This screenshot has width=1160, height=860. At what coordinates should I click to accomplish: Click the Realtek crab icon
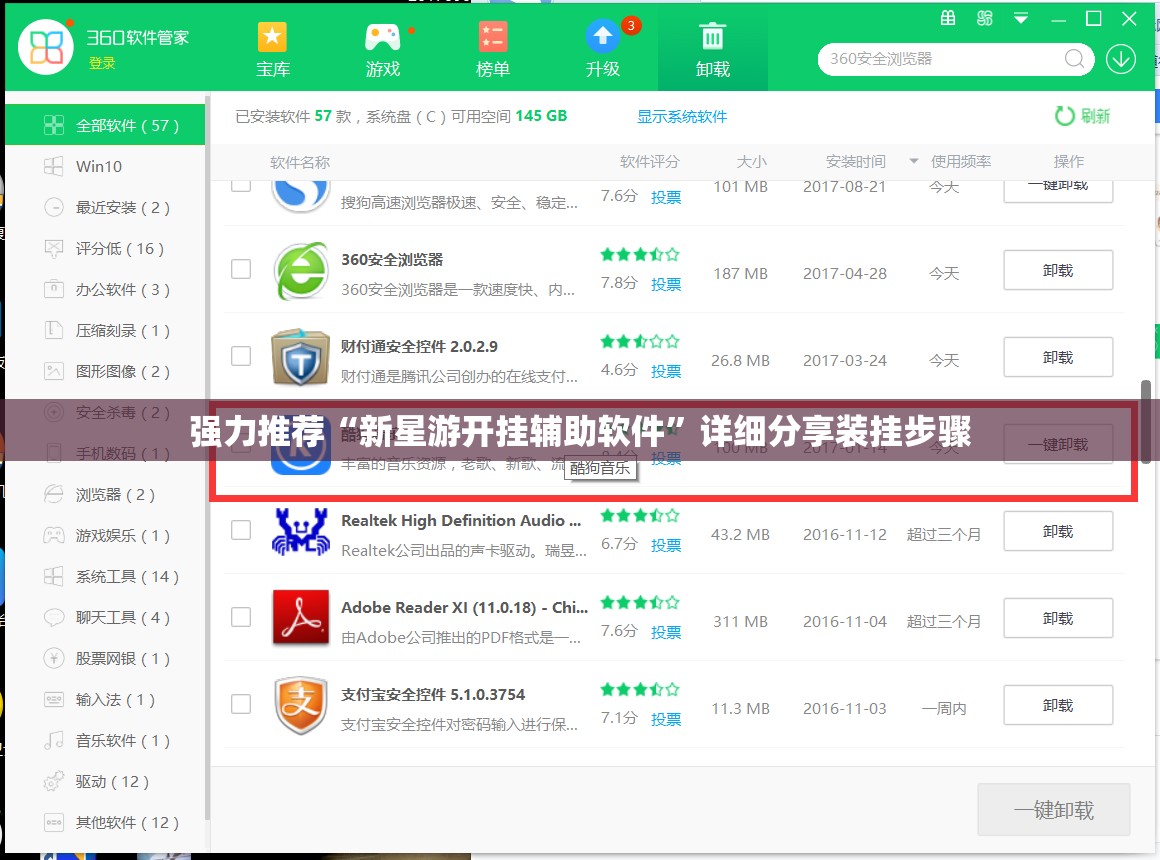(300, 531)
